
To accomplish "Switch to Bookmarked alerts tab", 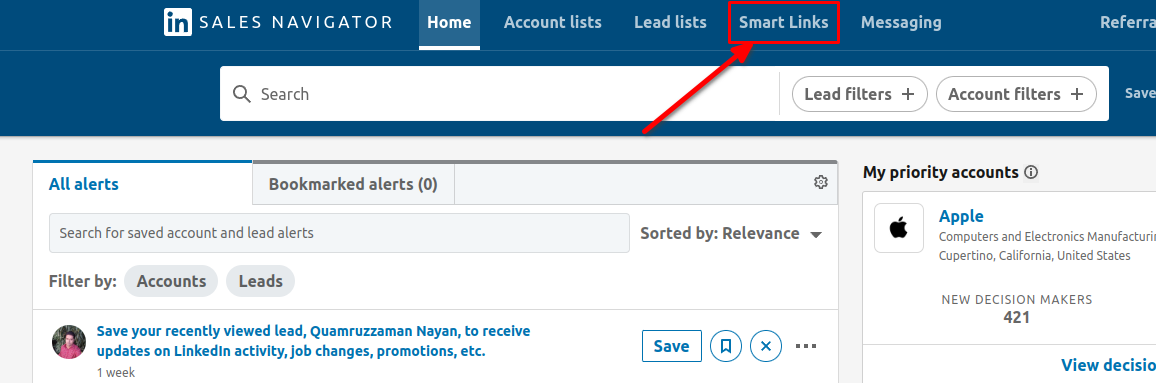I will [353, 184].
